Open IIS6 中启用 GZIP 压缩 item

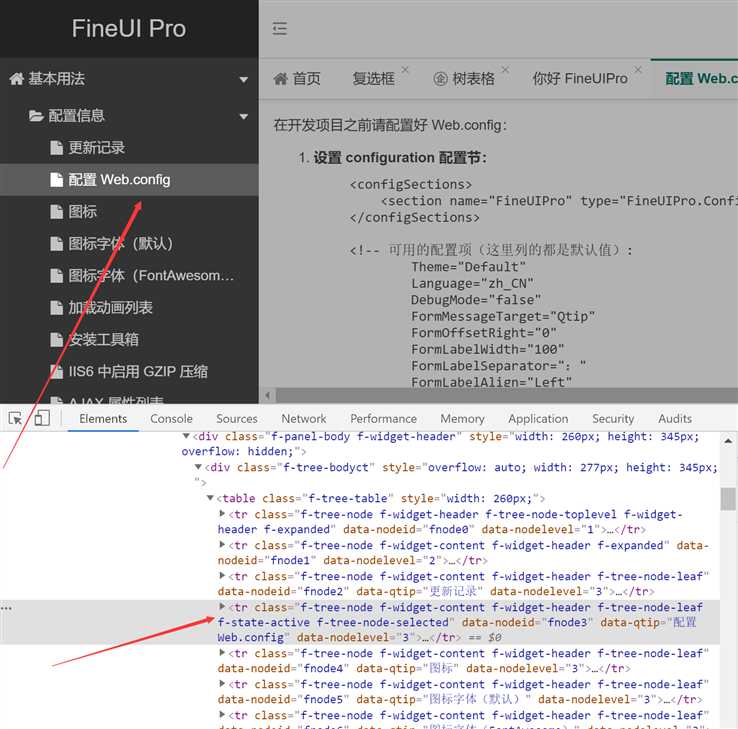[138, 372]
